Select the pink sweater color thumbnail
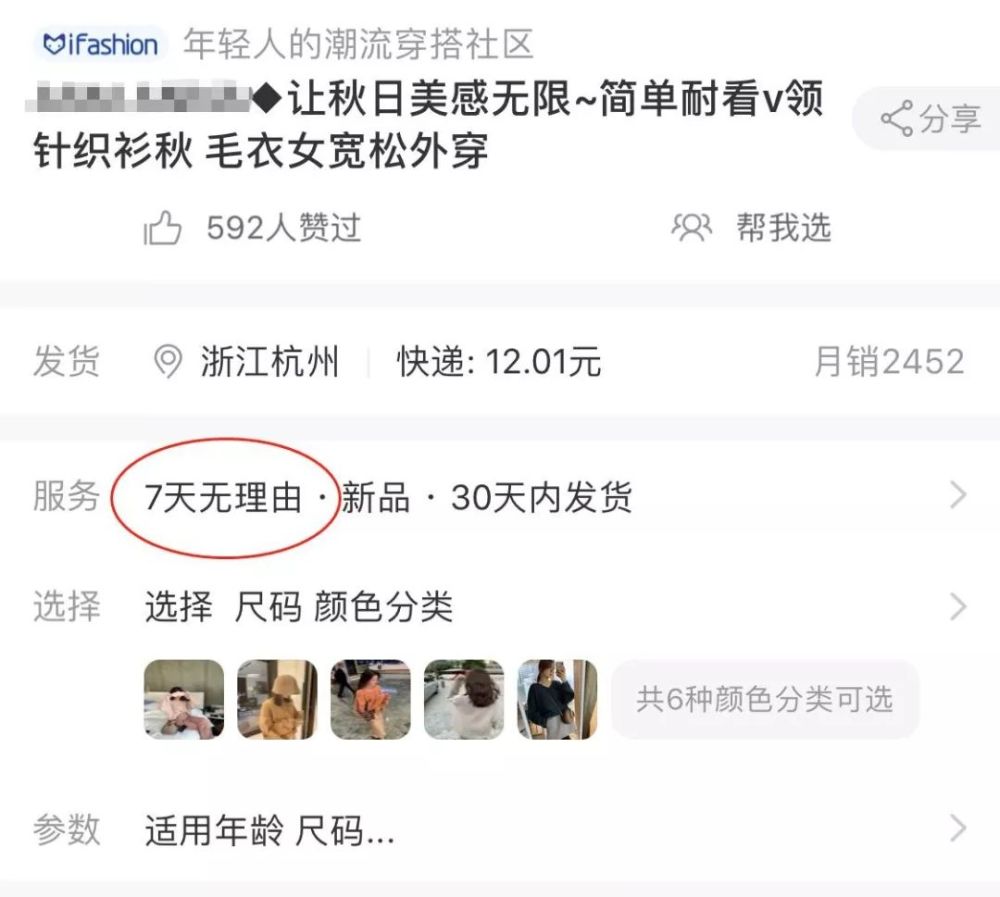Image resolution: width=1000 pixels, height=897 pixels. point(184,699)
